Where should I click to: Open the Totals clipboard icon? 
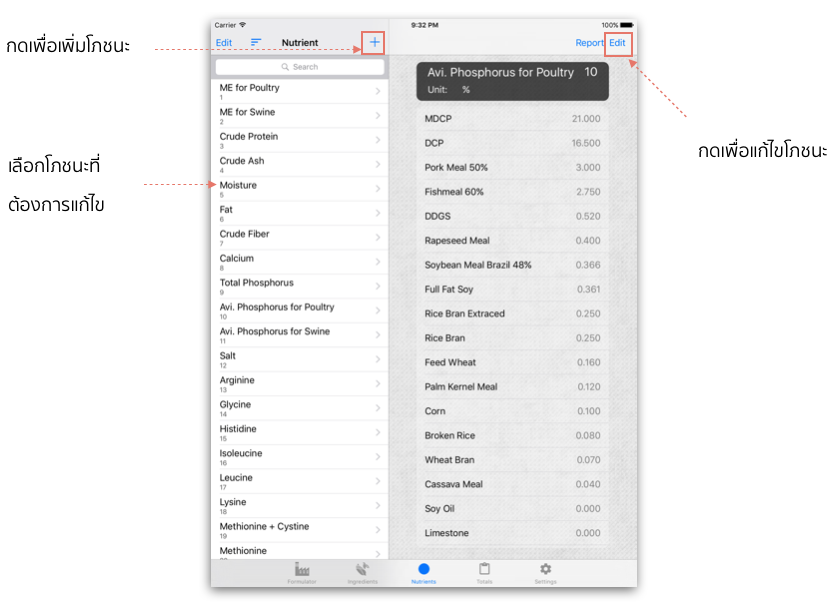point(484,569)
